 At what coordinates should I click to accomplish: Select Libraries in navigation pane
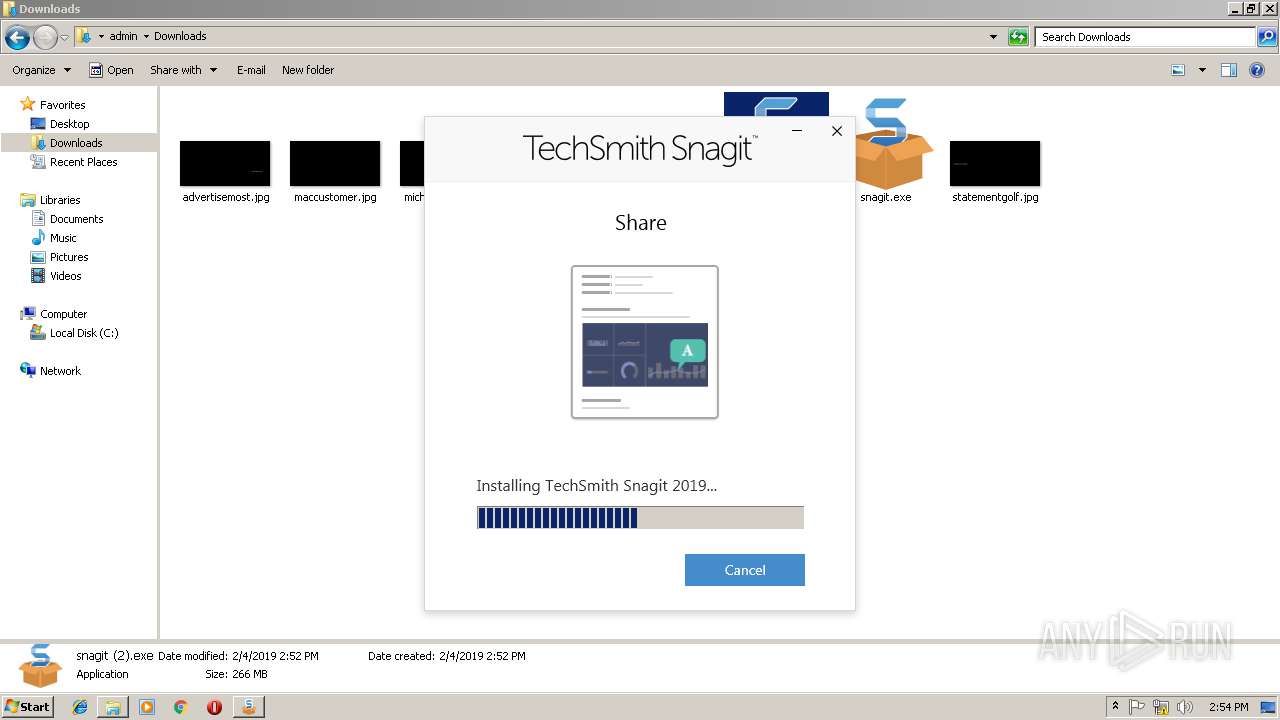point(60,200)
